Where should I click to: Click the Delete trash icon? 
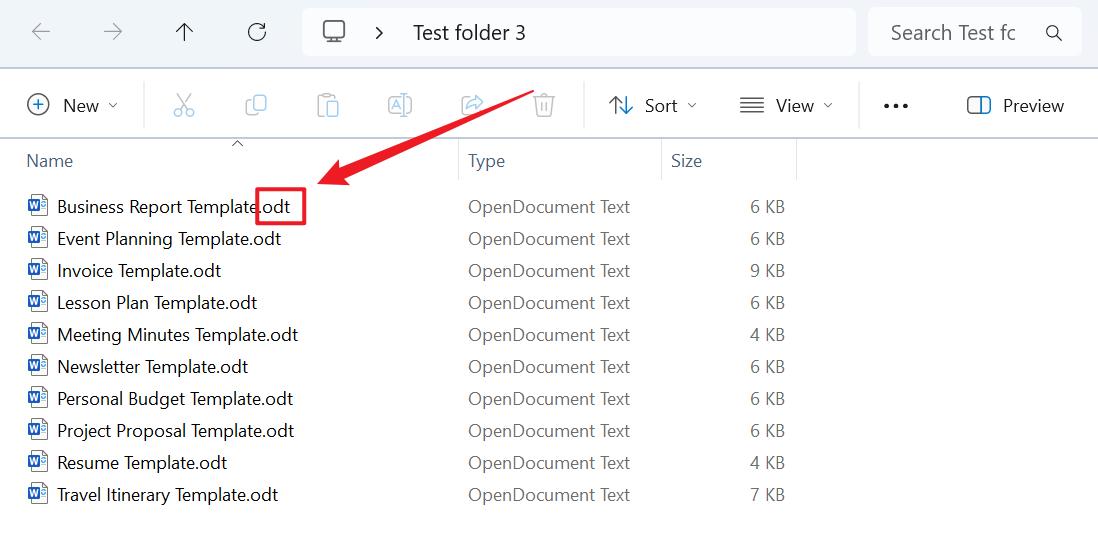click(x=544, y=105)
